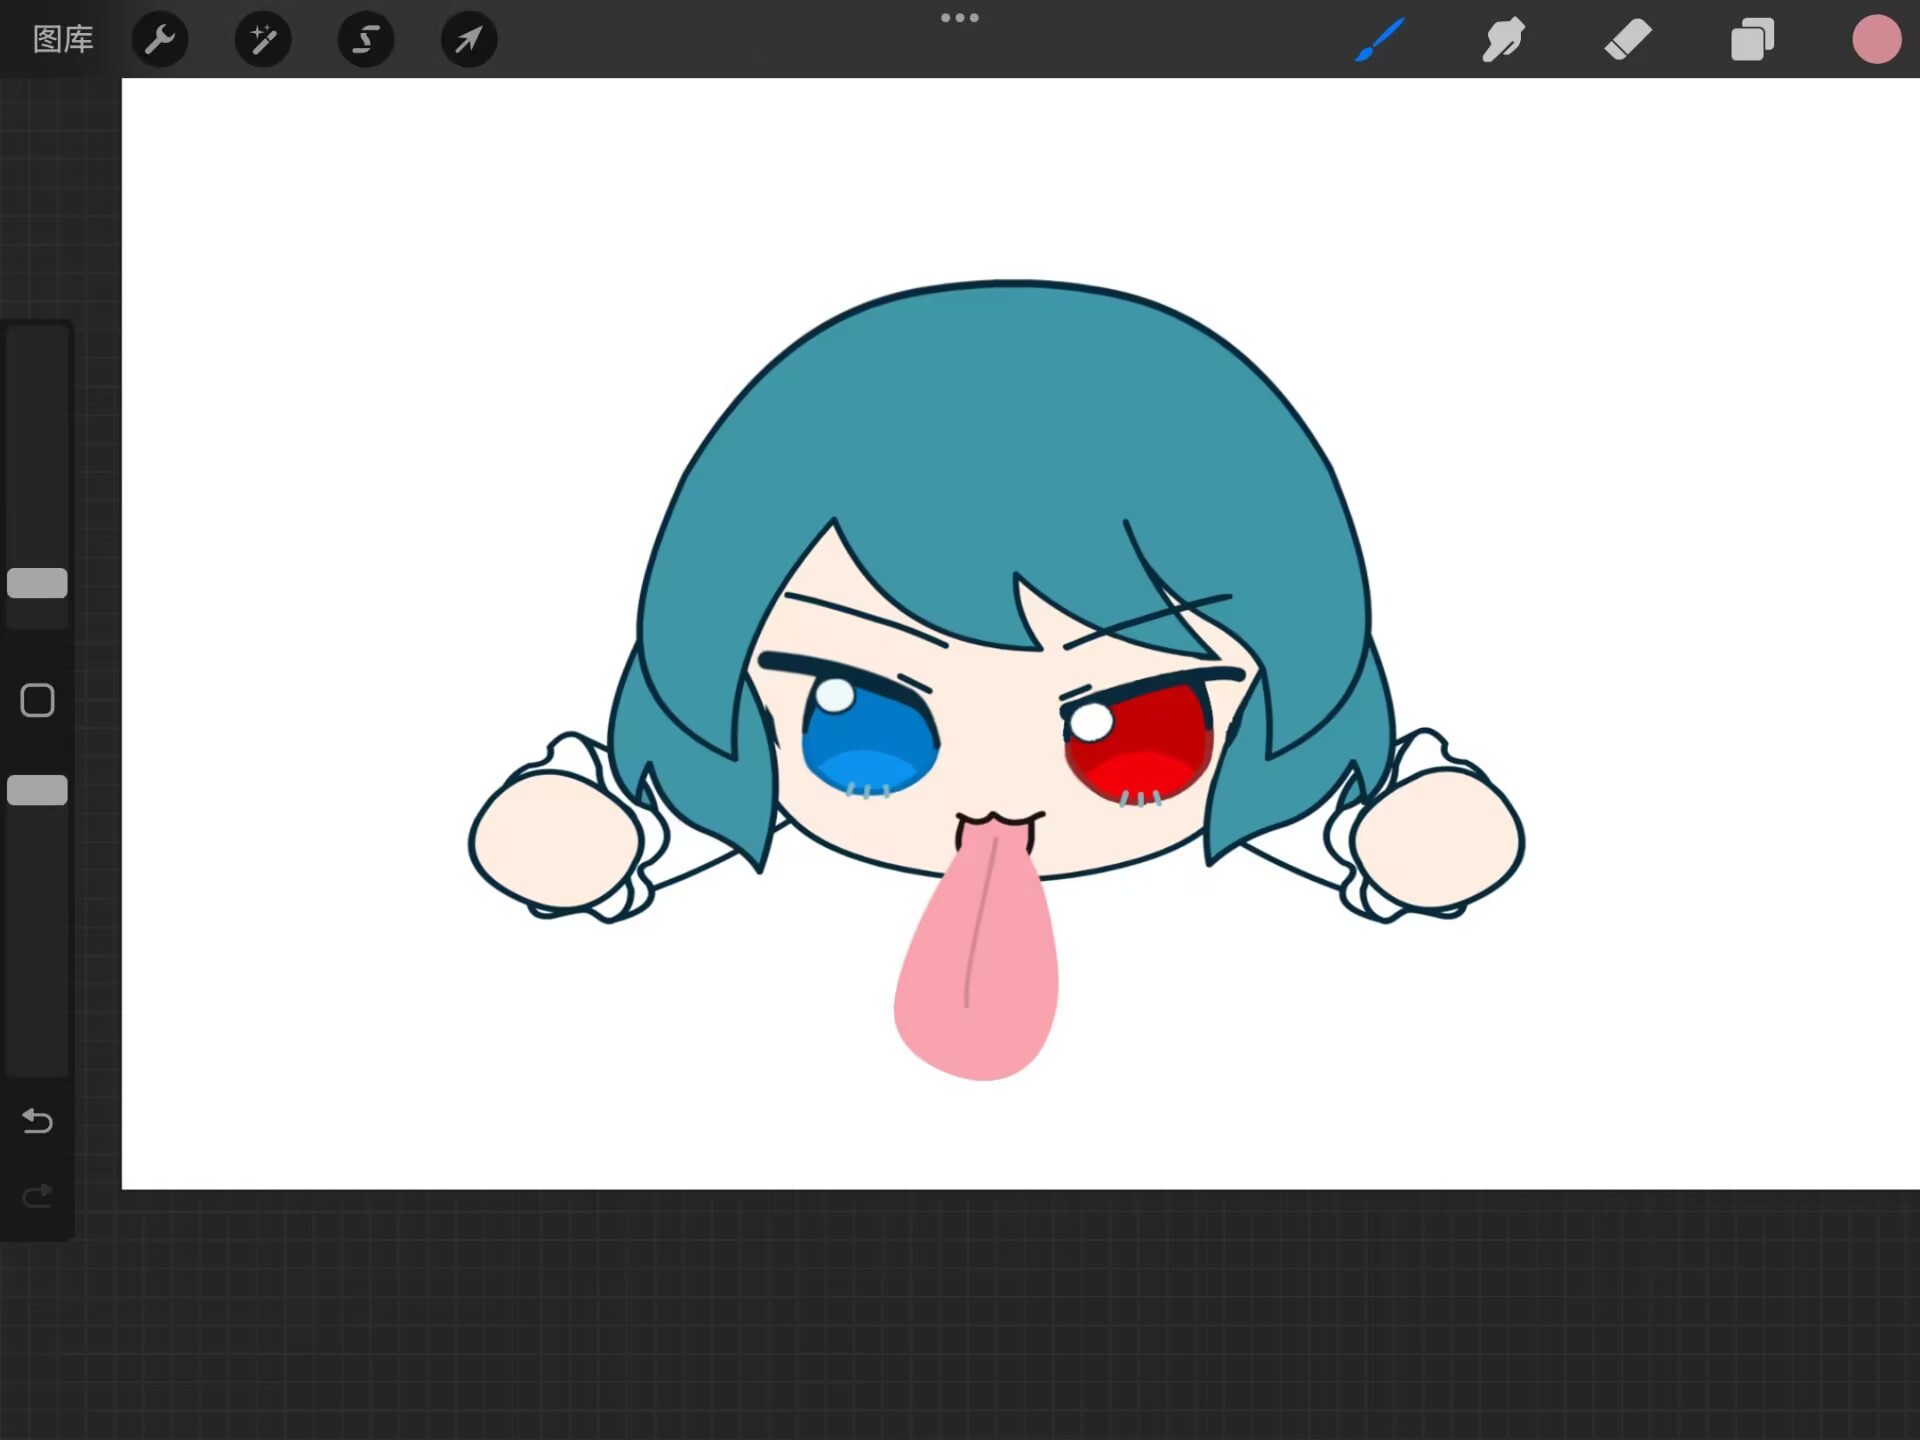Tap the character's red eye on canvas
The height and width of the screenshot is (1440, 1920).
click(x=1138, y=742)
